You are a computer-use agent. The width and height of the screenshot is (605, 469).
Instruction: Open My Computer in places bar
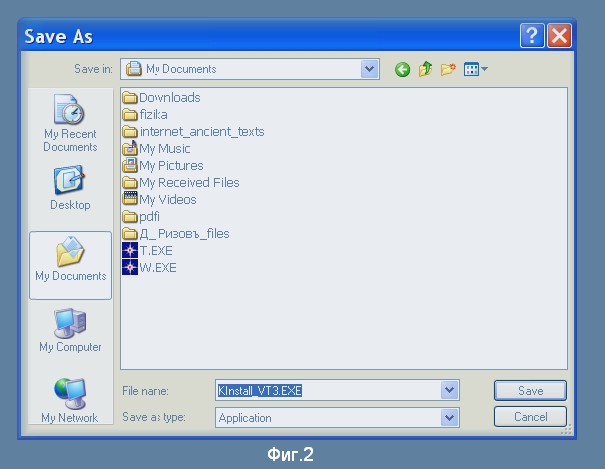coord(70,332)
